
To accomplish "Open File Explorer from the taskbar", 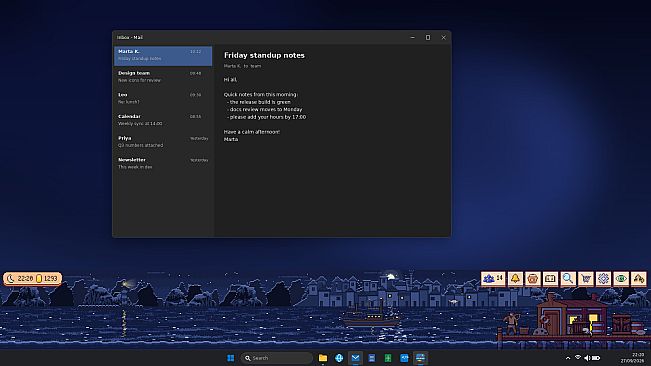I will 323,358.
